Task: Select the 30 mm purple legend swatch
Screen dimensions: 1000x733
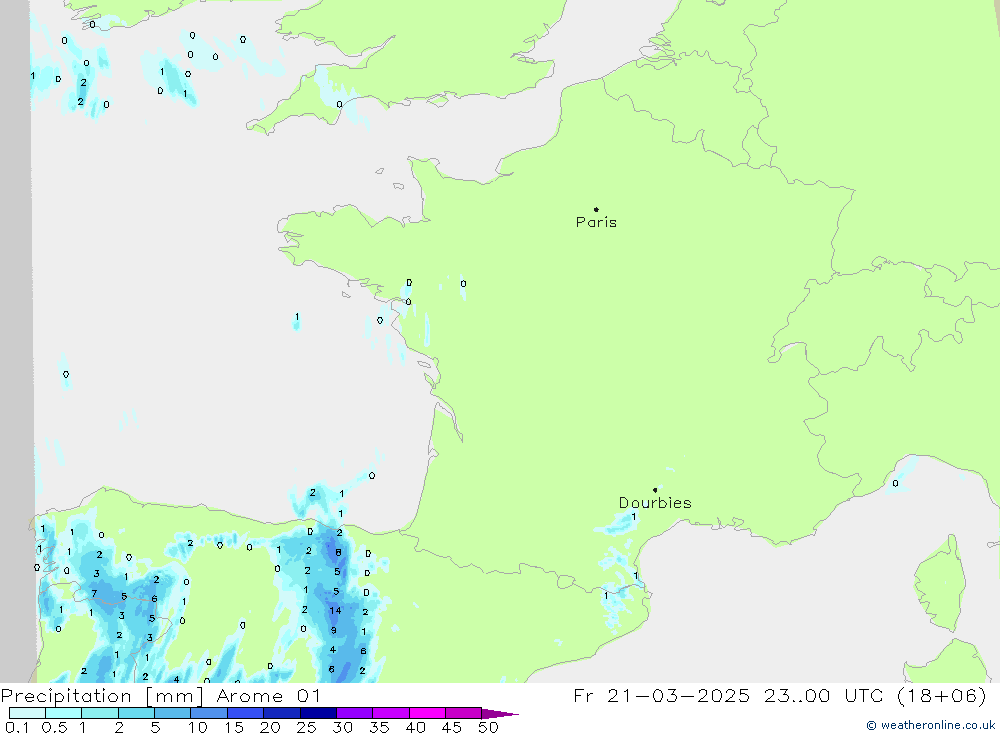Action: [355, 713]
